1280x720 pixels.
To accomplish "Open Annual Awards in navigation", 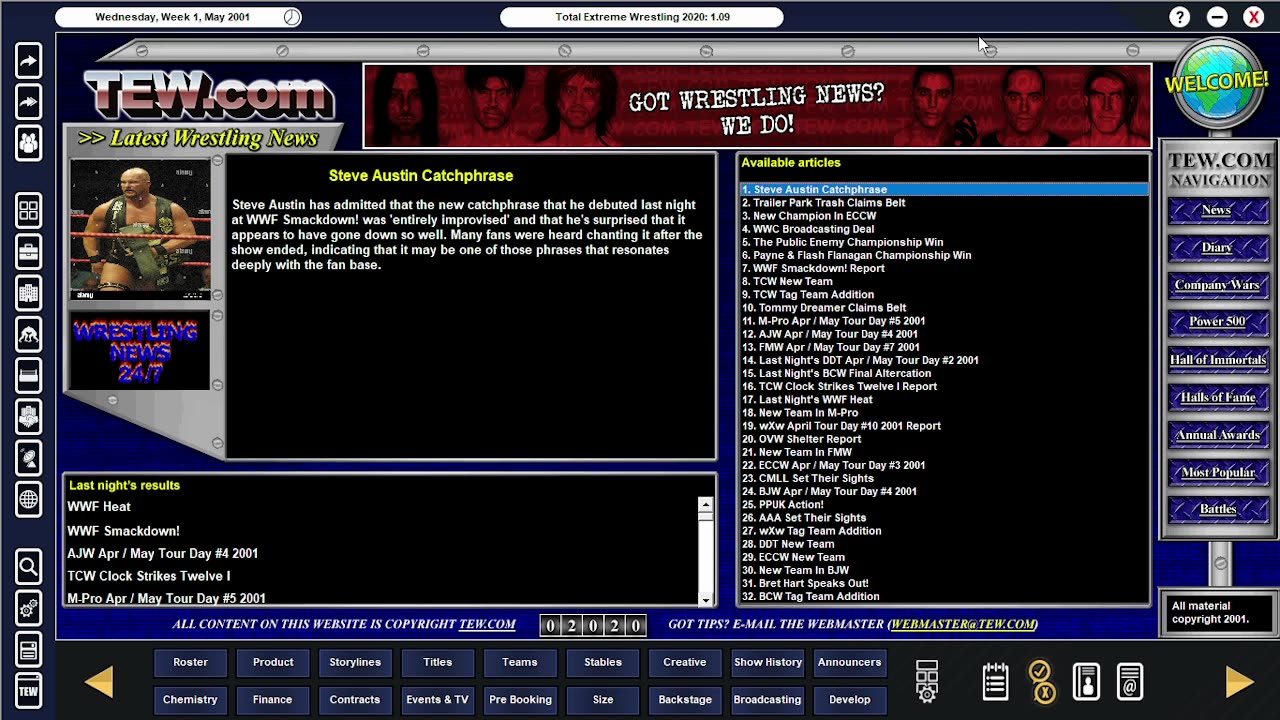I will (1217, 435).
